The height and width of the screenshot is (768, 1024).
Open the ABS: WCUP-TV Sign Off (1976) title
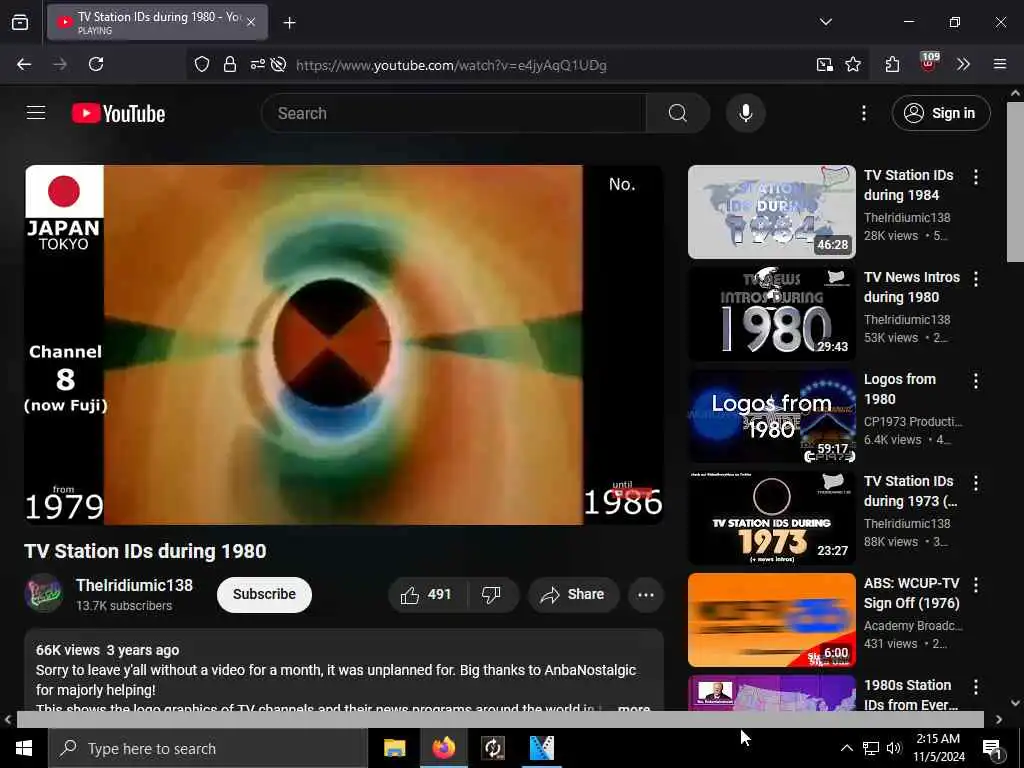(912, 593)
